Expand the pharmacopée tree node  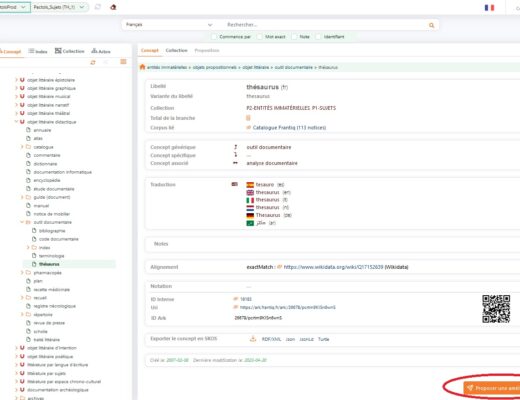point(22,272)
